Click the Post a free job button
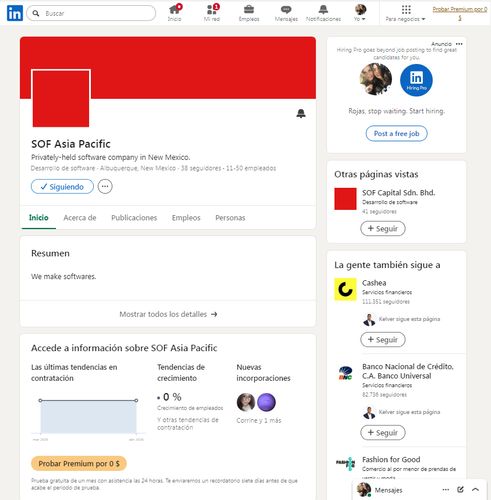 point(396,134)
